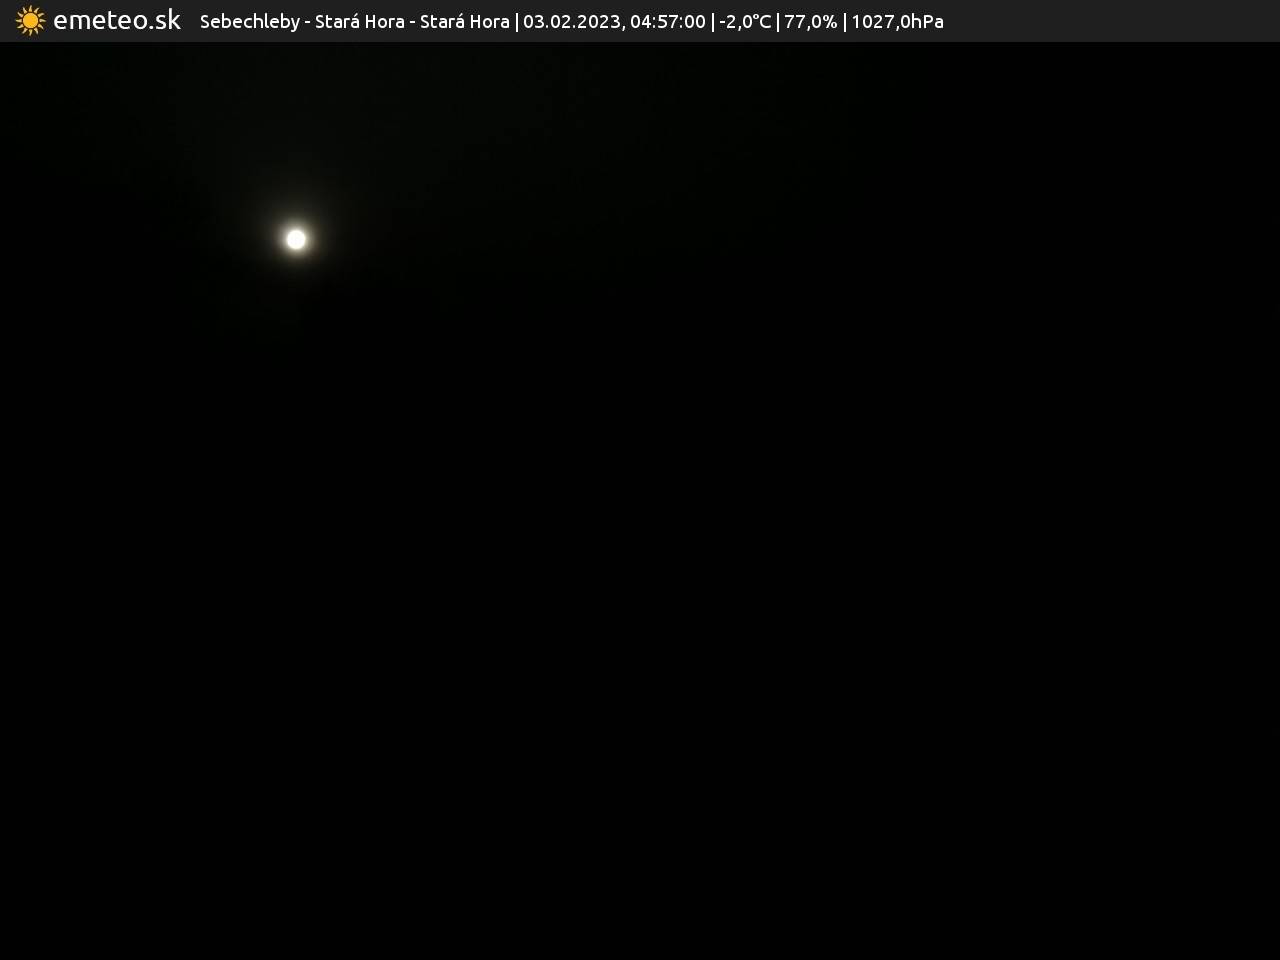Click the dark center of webcam image
The height and width of the screenshot is (960, 1280).
640,500
